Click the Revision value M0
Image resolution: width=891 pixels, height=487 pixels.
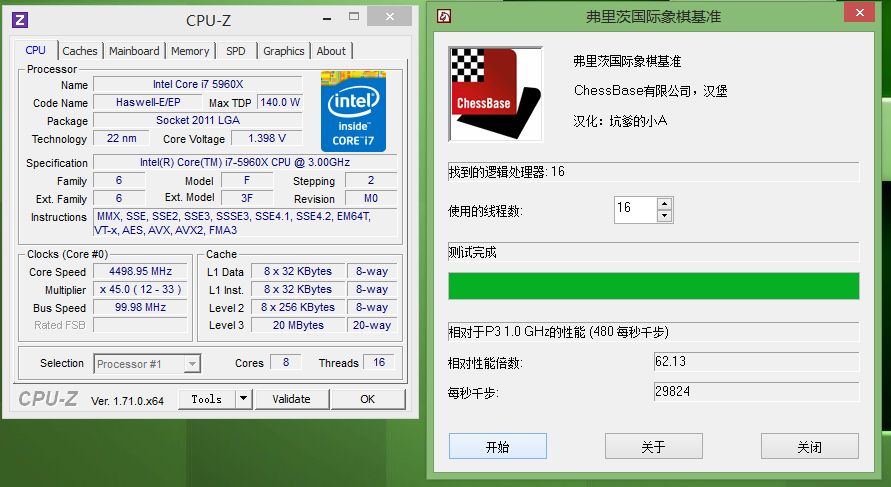[x=371, y=198]
